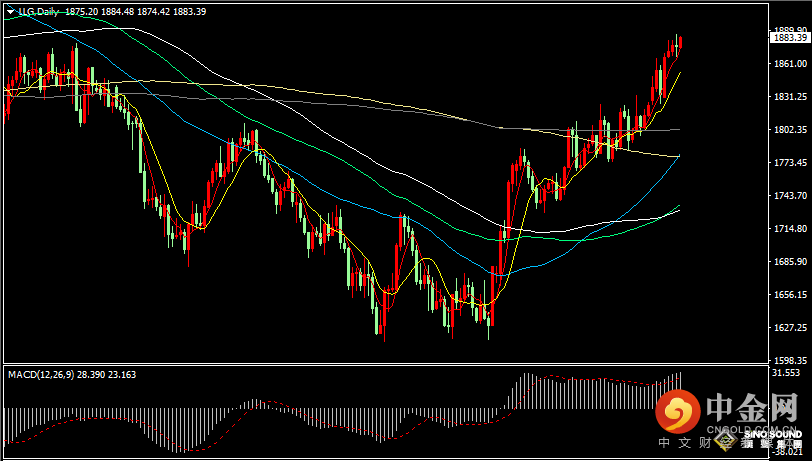Click the 1802.35 level on price scale
Viewport: 812px width, 461px height.
pos(788,129)
